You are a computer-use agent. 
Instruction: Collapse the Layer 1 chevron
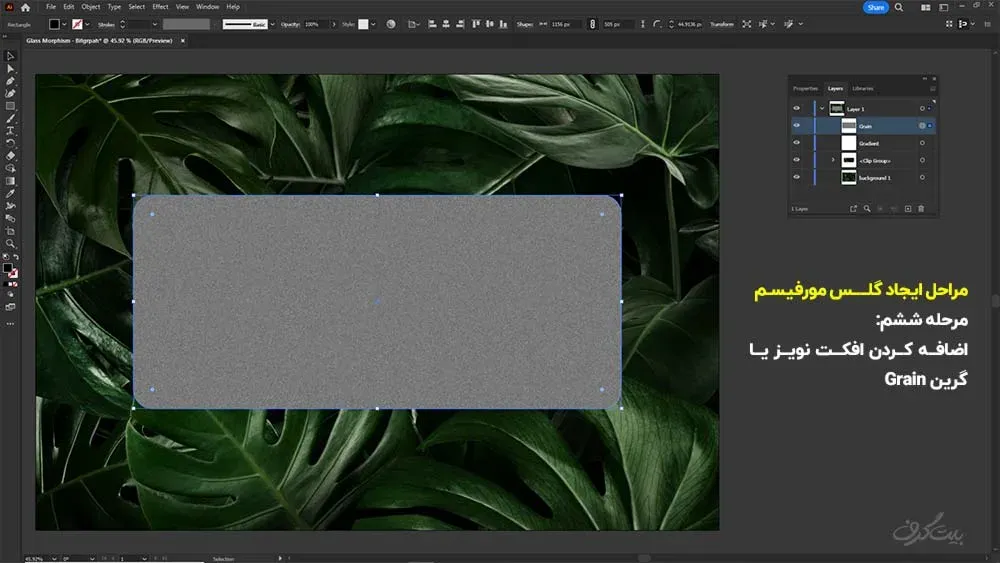click(x=822, y=109)
